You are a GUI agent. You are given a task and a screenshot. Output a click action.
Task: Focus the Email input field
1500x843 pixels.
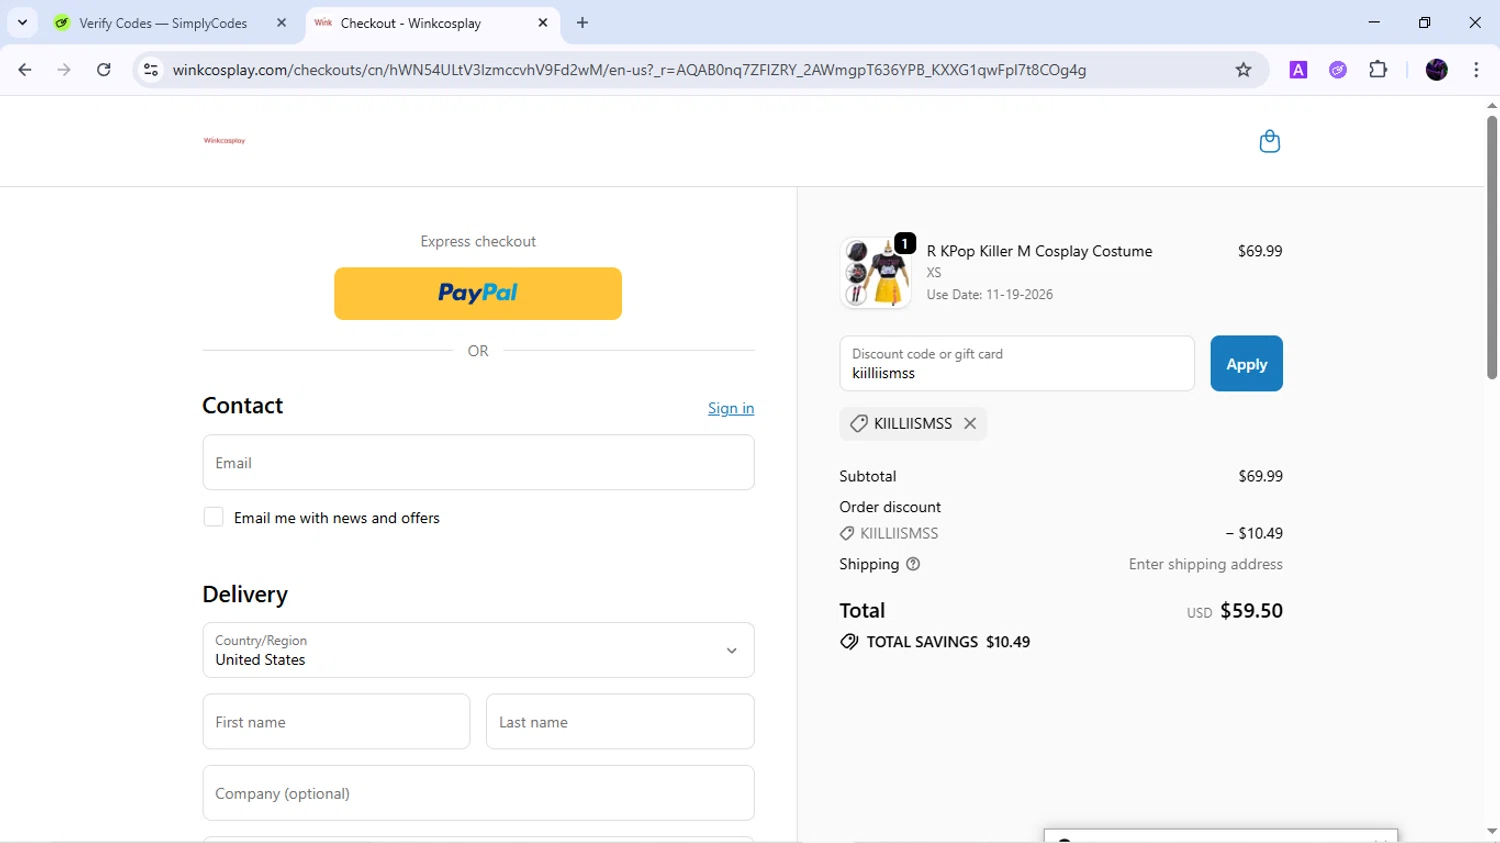[478, 462]
